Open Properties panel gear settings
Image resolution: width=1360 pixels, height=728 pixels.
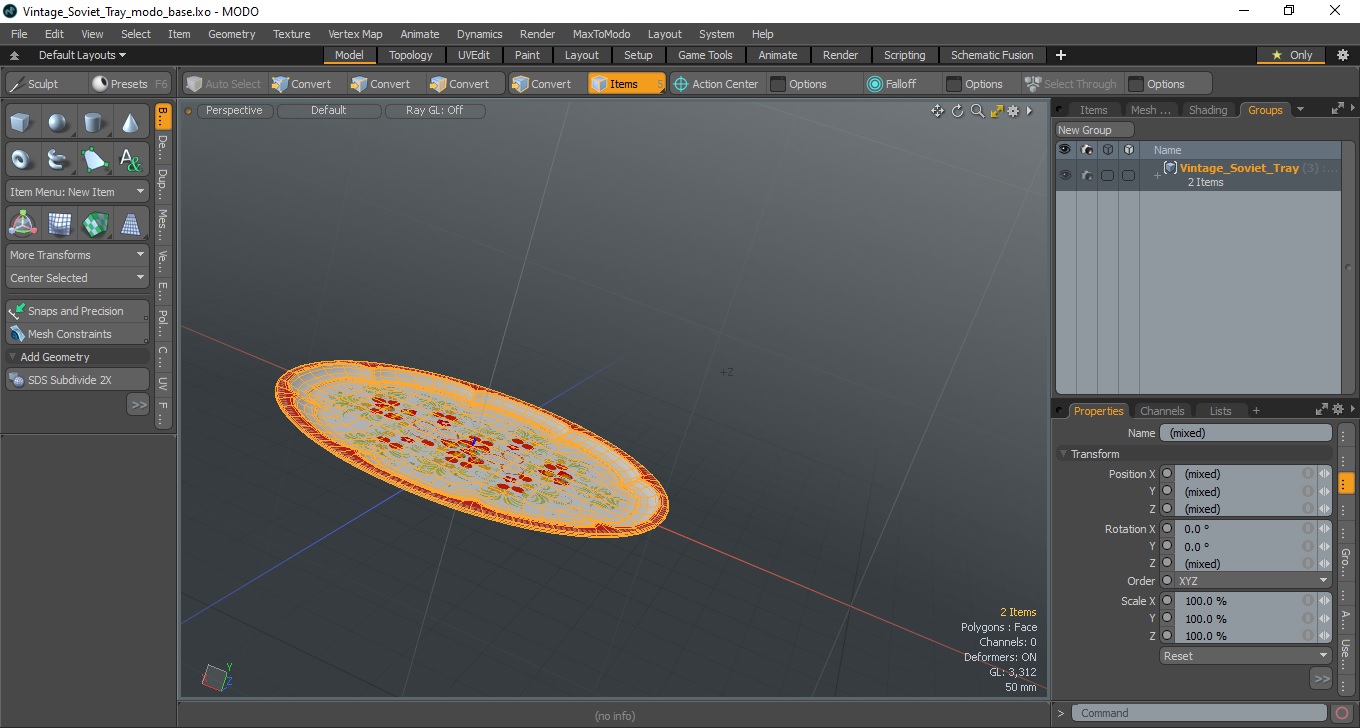pyautogui.click(x=1337, y=410)
